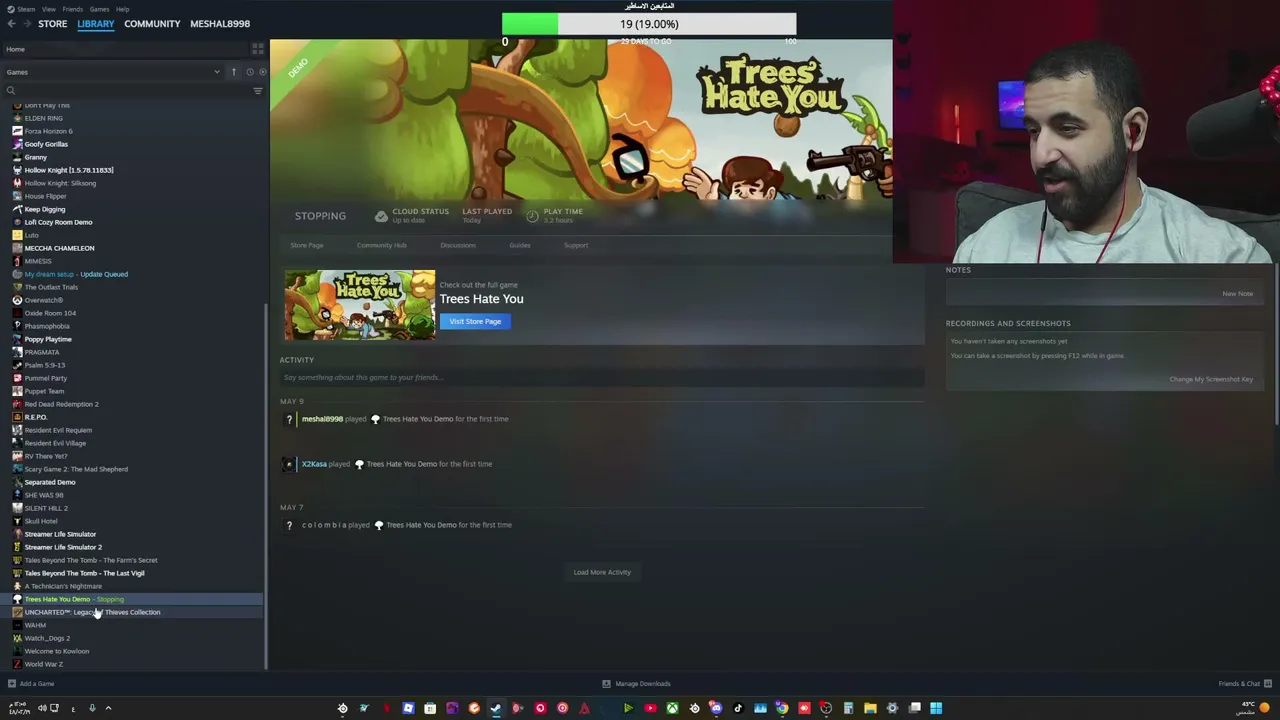Open the Guides link
This screenshot has height=720, width=1280.
click(x=520, y=245)
